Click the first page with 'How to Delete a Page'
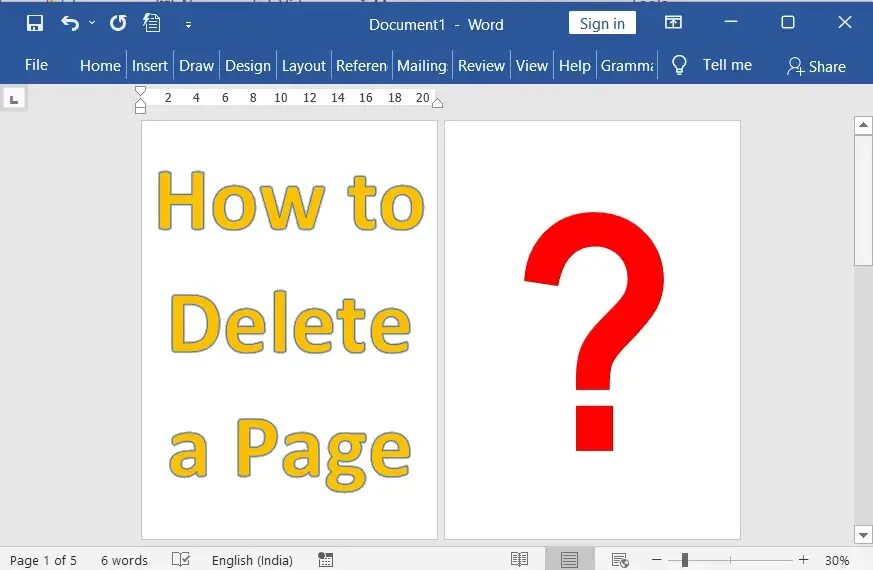The width and height of the screenshot is (873, 570). click(x=290, y=330)
